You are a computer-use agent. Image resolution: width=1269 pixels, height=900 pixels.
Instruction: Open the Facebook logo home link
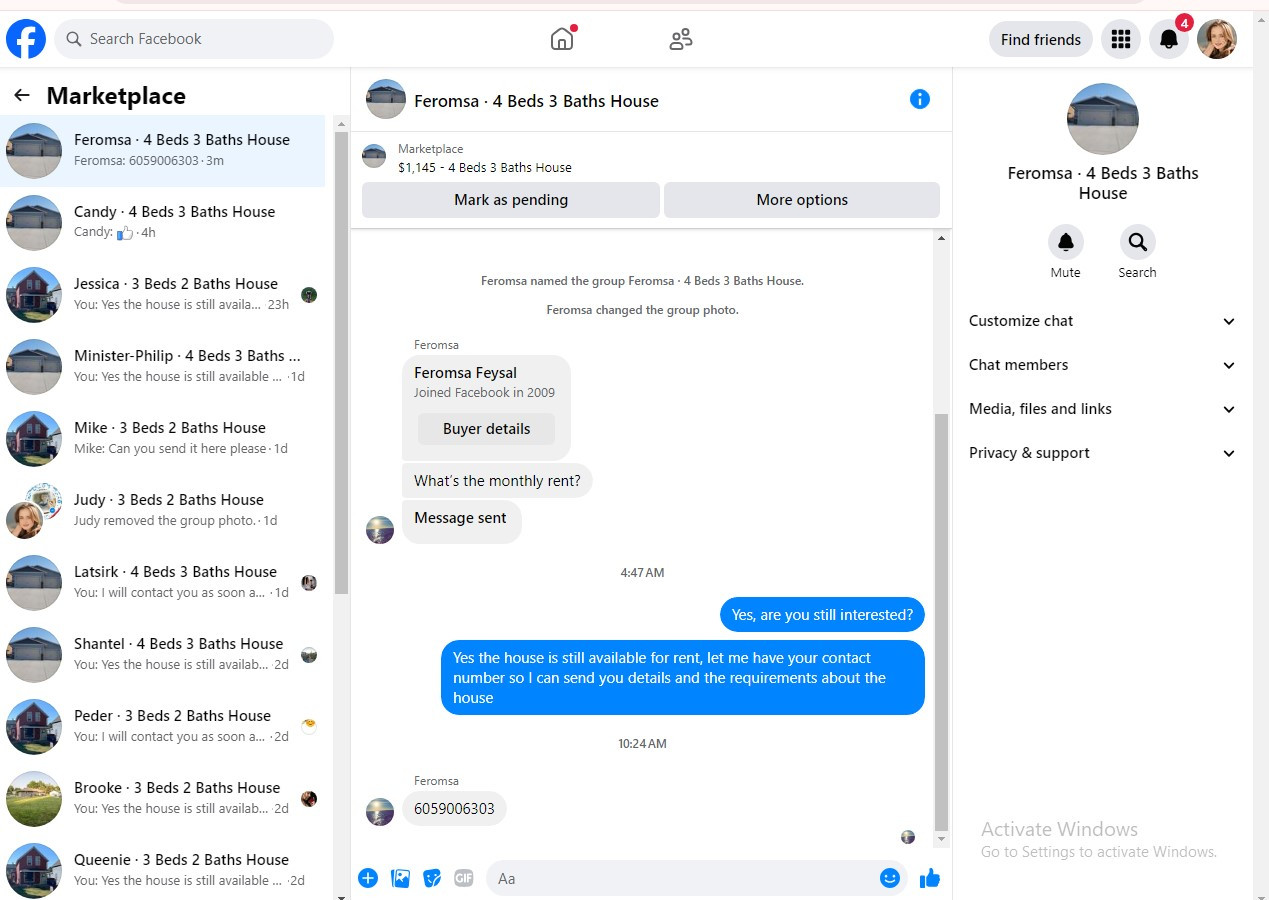[26, 39]
